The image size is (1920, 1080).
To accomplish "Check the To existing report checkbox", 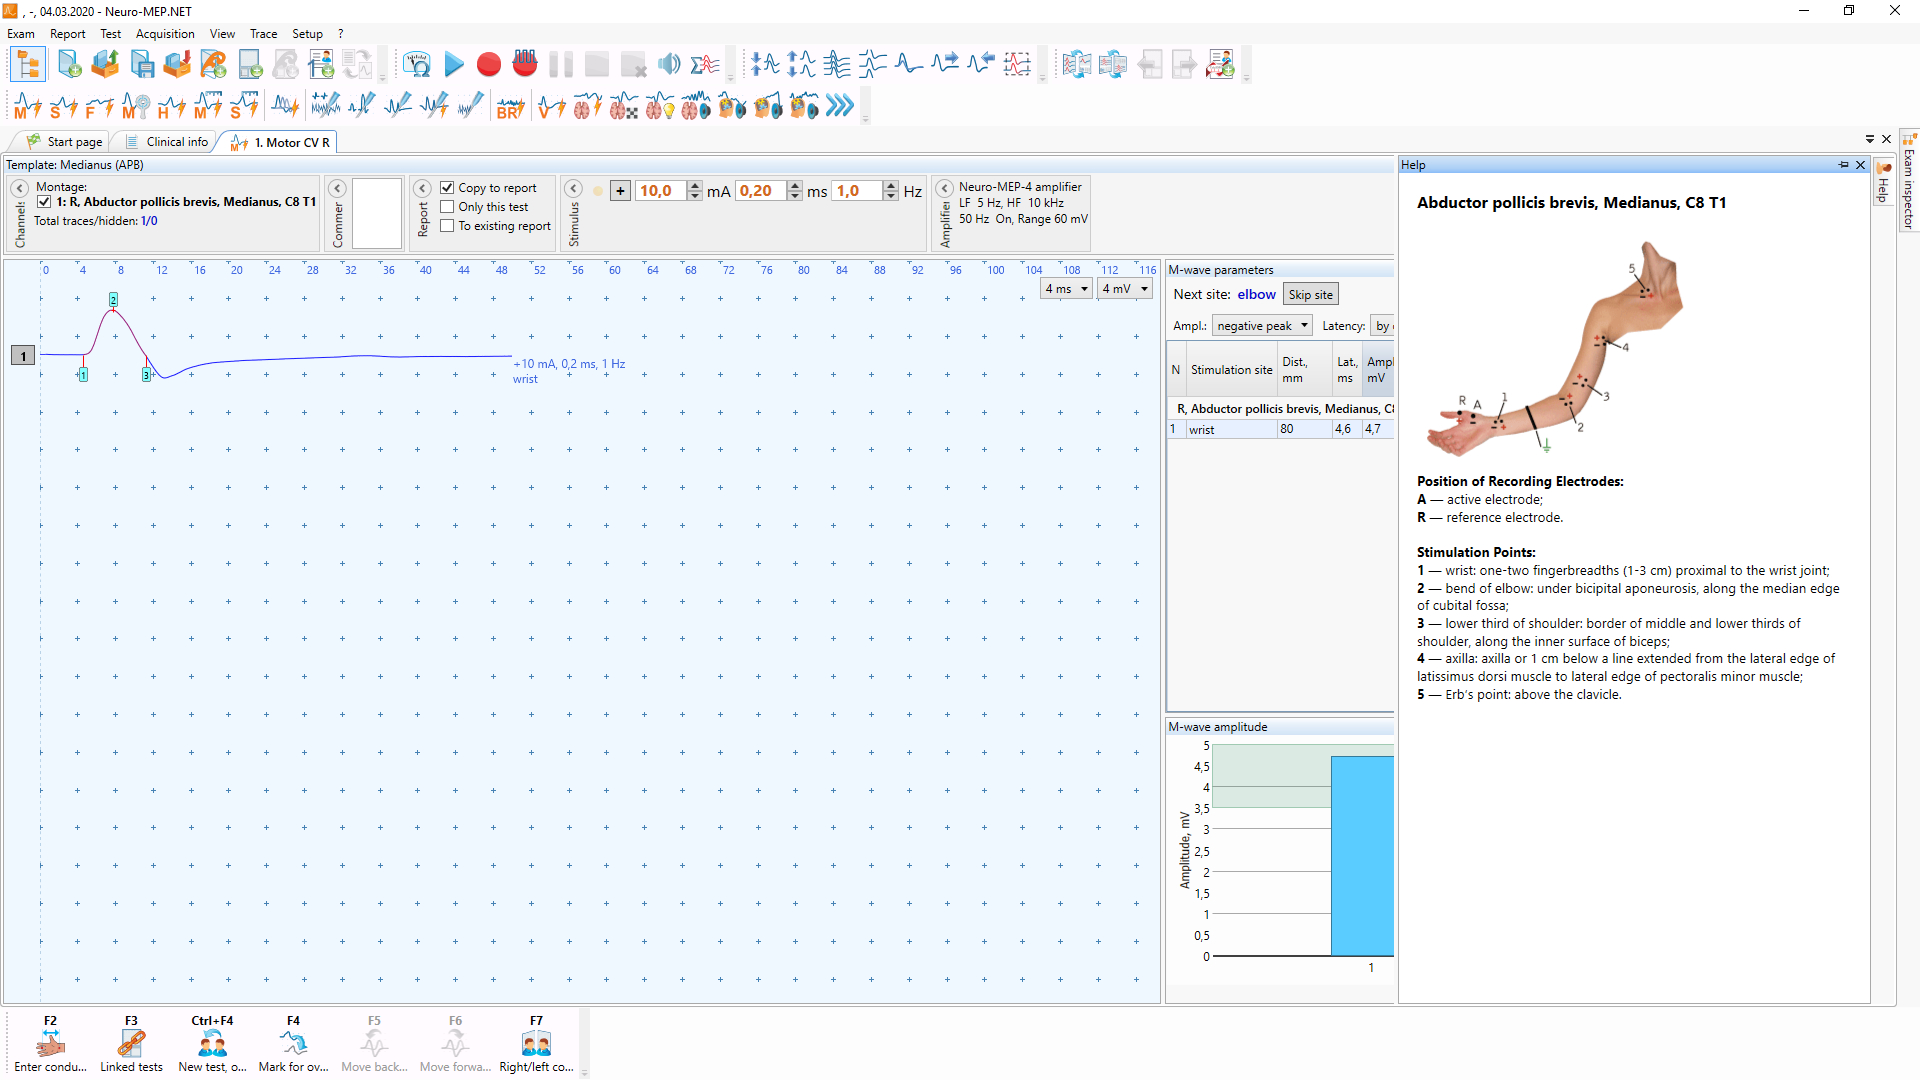I will 447,226.
